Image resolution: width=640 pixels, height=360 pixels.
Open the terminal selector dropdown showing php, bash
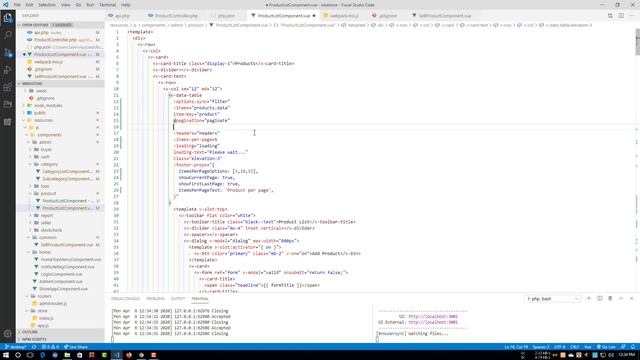click(x=552, y=299)
